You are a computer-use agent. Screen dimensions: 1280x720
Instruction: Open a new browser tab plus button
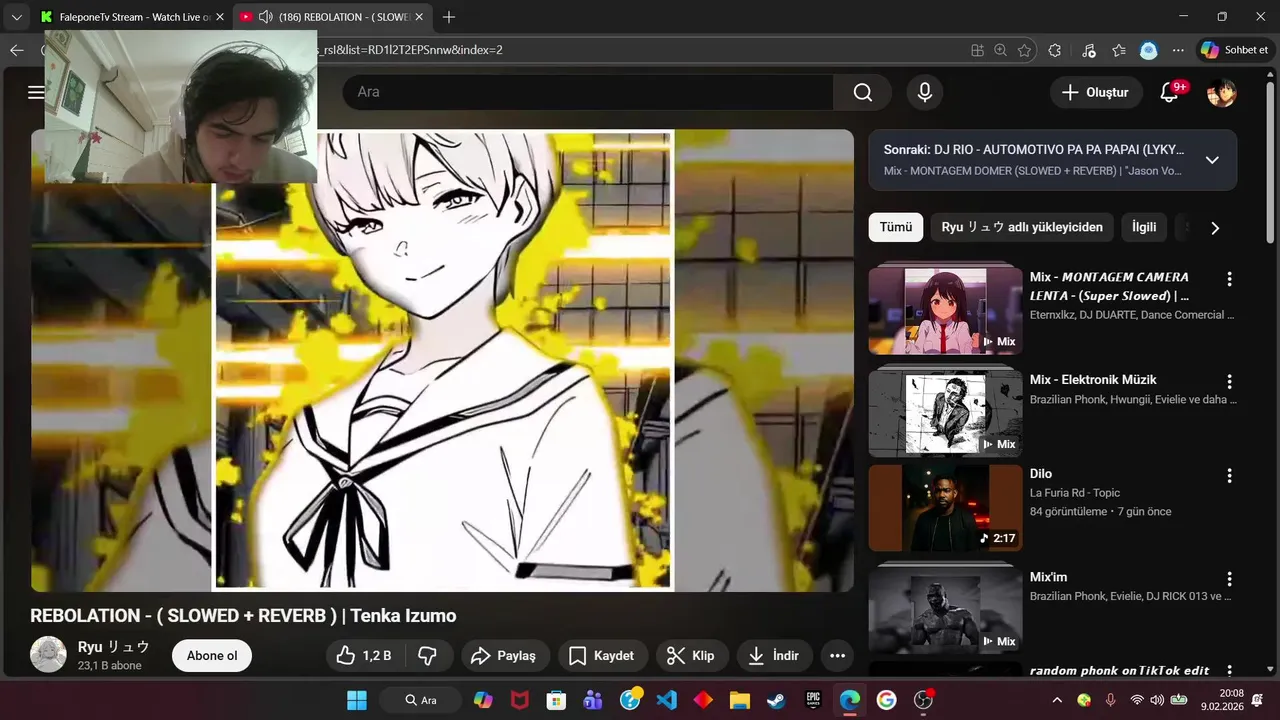[449, 17]
